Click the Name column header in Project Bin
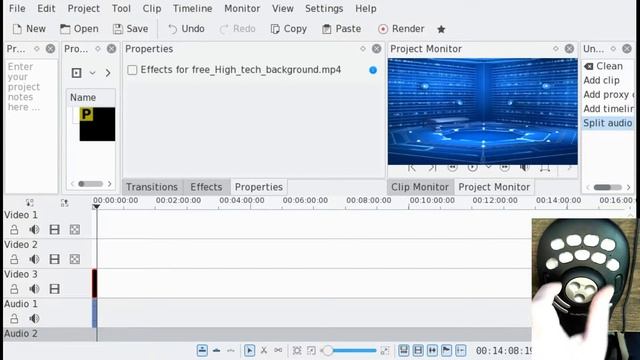The image size is (640, 360). click(91, 98)
